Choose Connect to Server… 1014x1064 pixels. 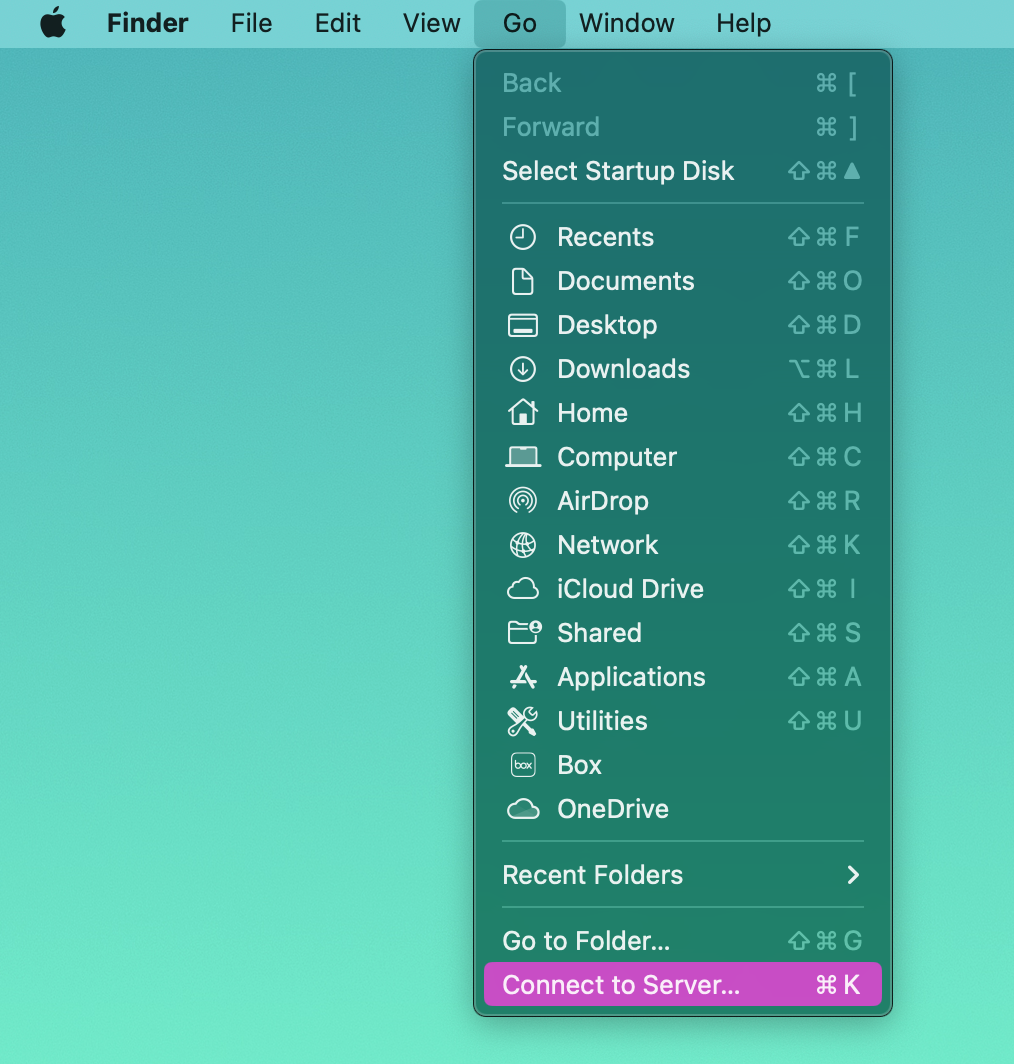pyautogui.click(x=683, y=985)
